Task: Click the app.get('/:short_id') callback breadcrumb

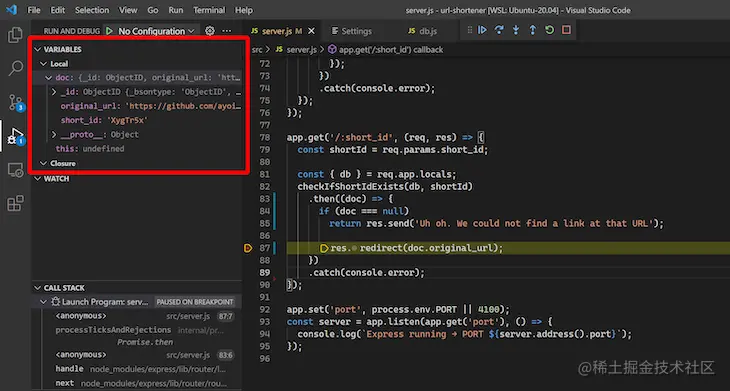Action: pyautogui.click(x=391, y=49)
